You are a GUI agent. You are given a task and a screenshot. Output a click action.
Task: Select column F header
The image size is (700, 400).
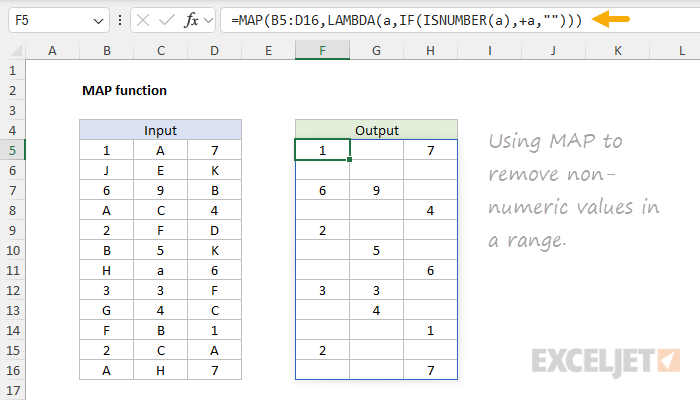[322, 50]
